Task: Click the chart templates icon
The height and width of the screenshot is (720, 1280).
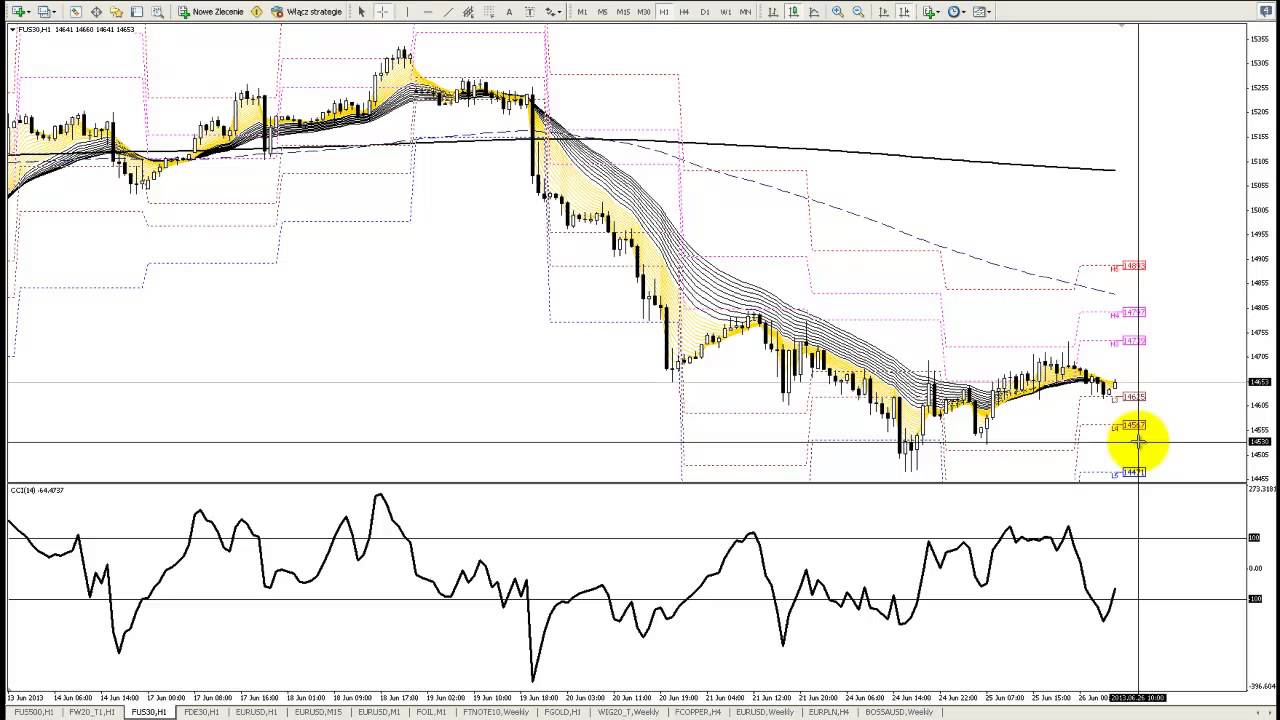Action: coord(979,12)
